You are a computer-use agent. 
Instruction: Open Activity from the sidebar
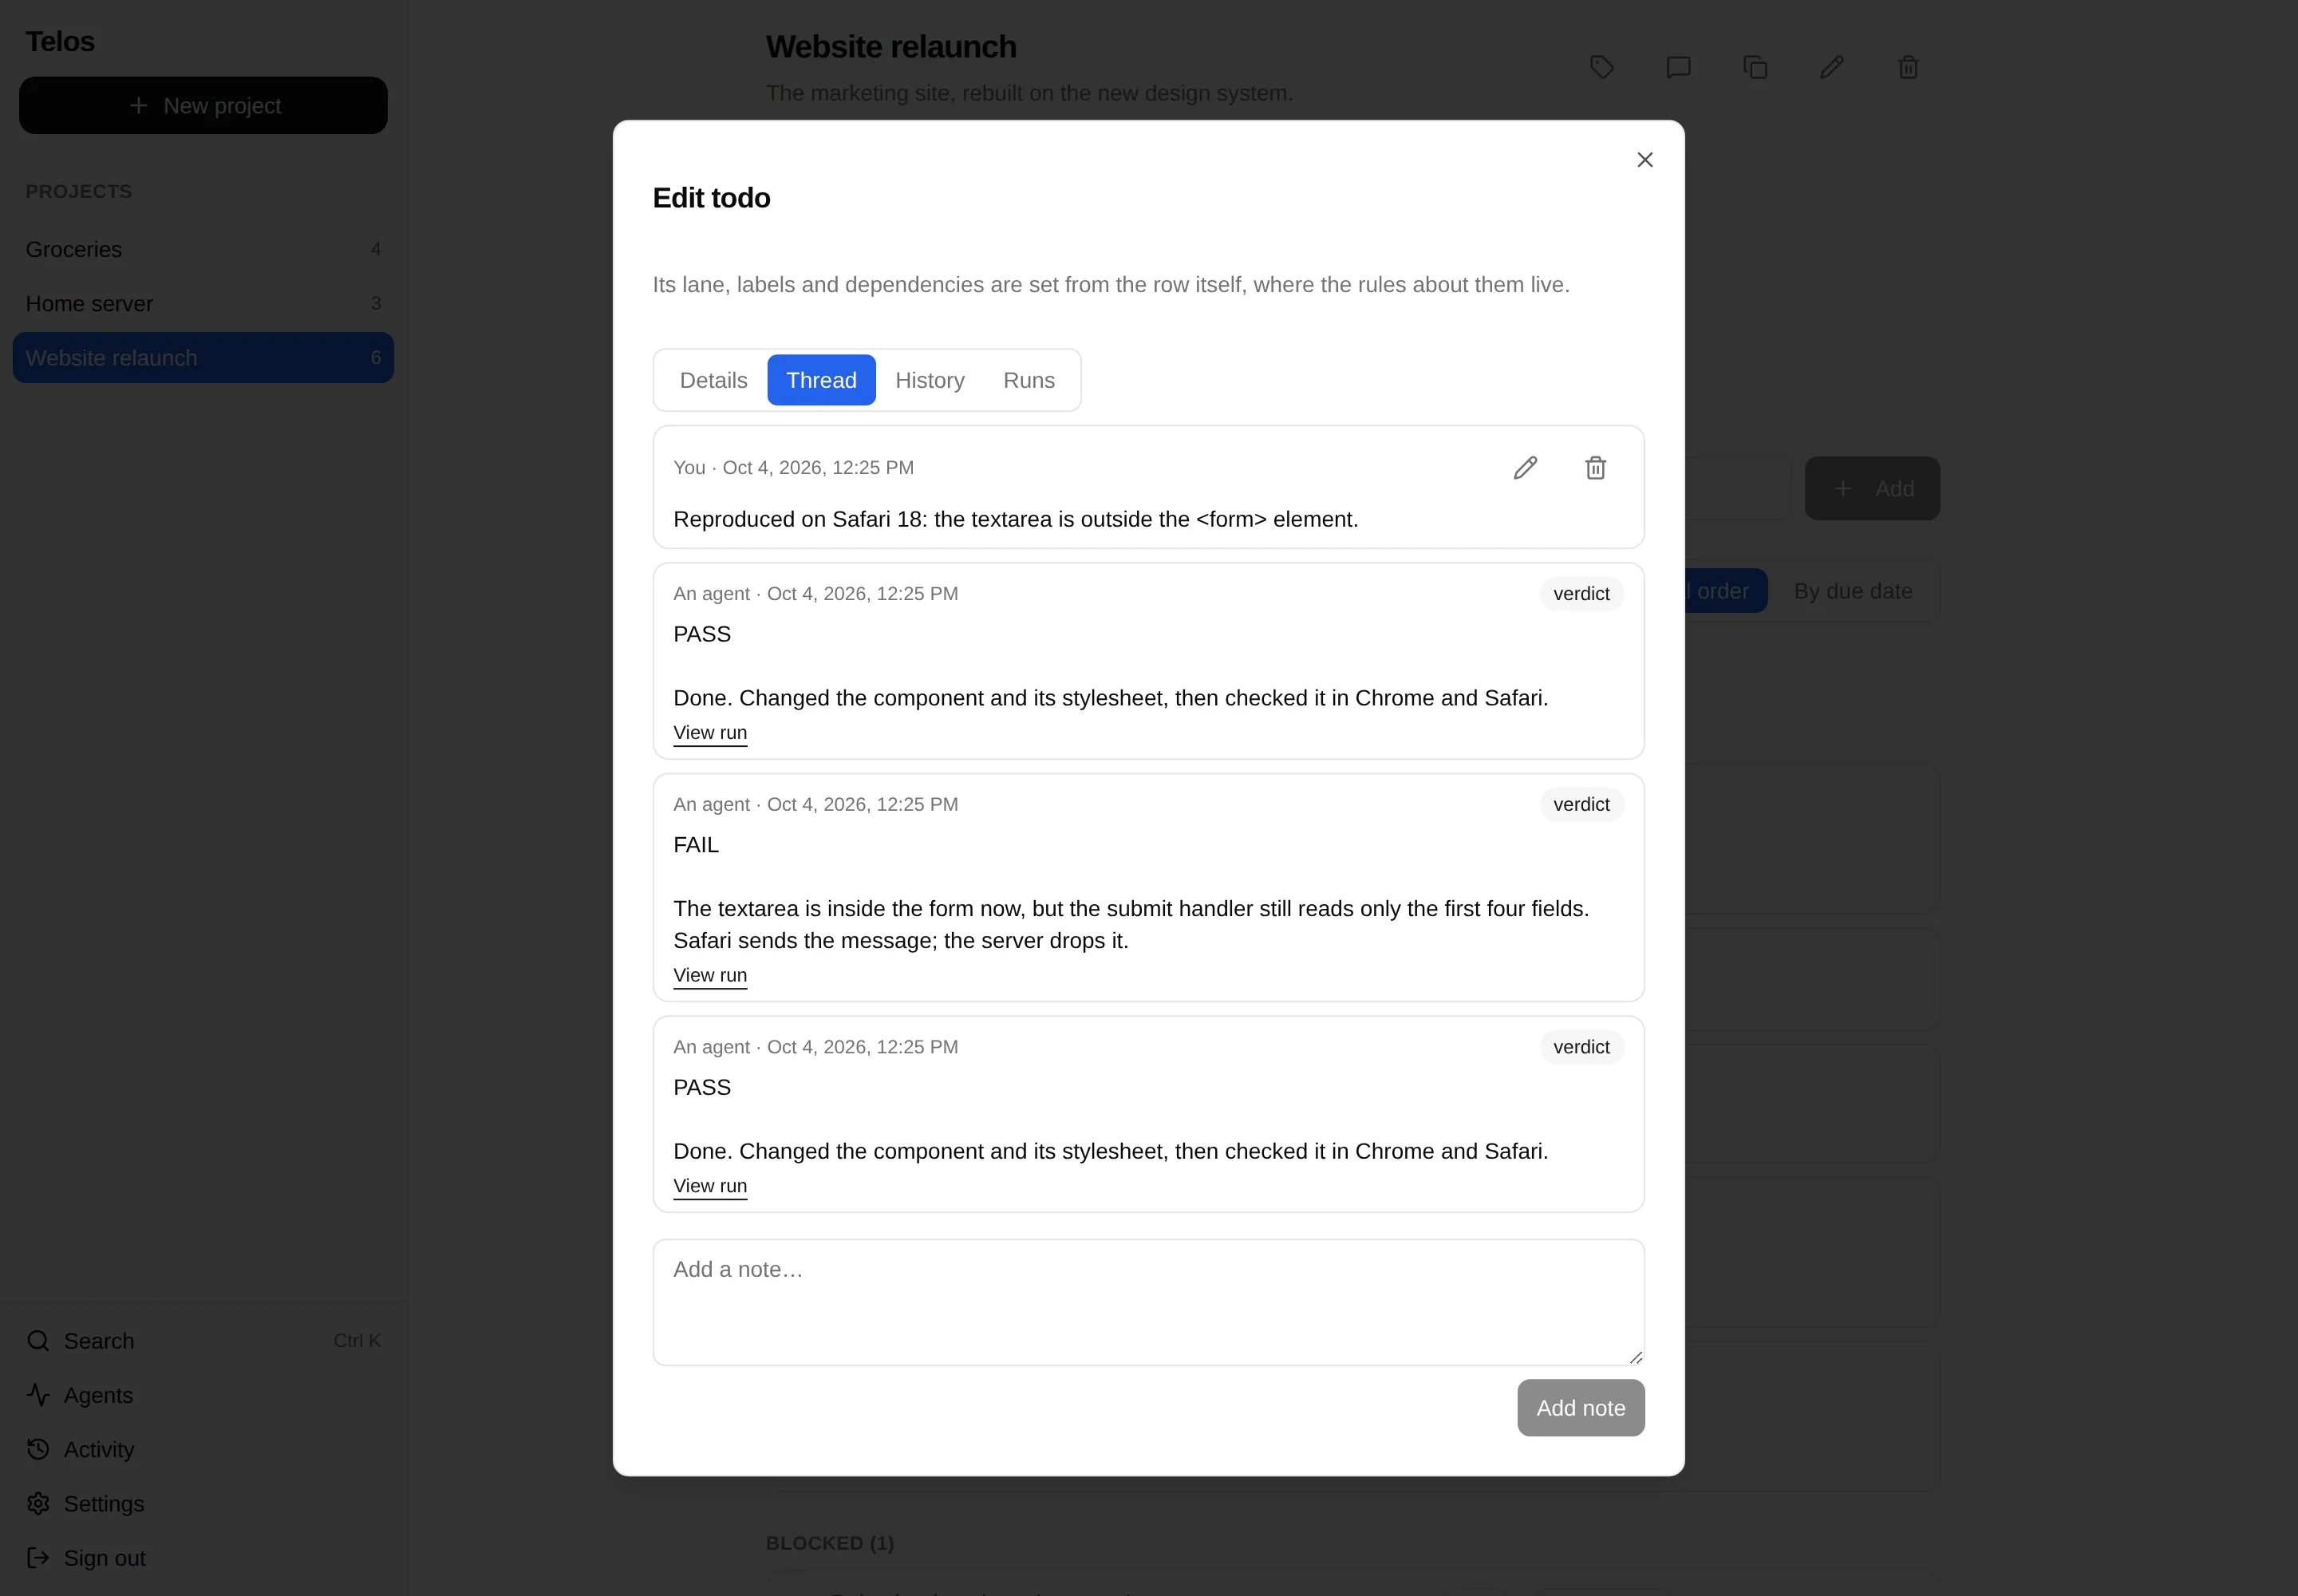(x=203, y=1449)
